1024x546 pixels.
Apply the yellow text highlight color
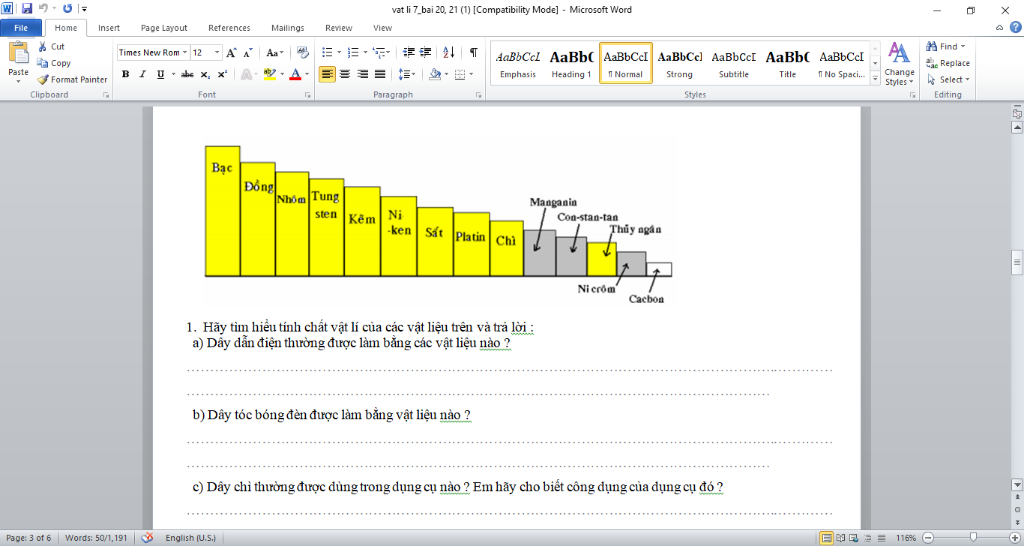(x=269, y=74)
